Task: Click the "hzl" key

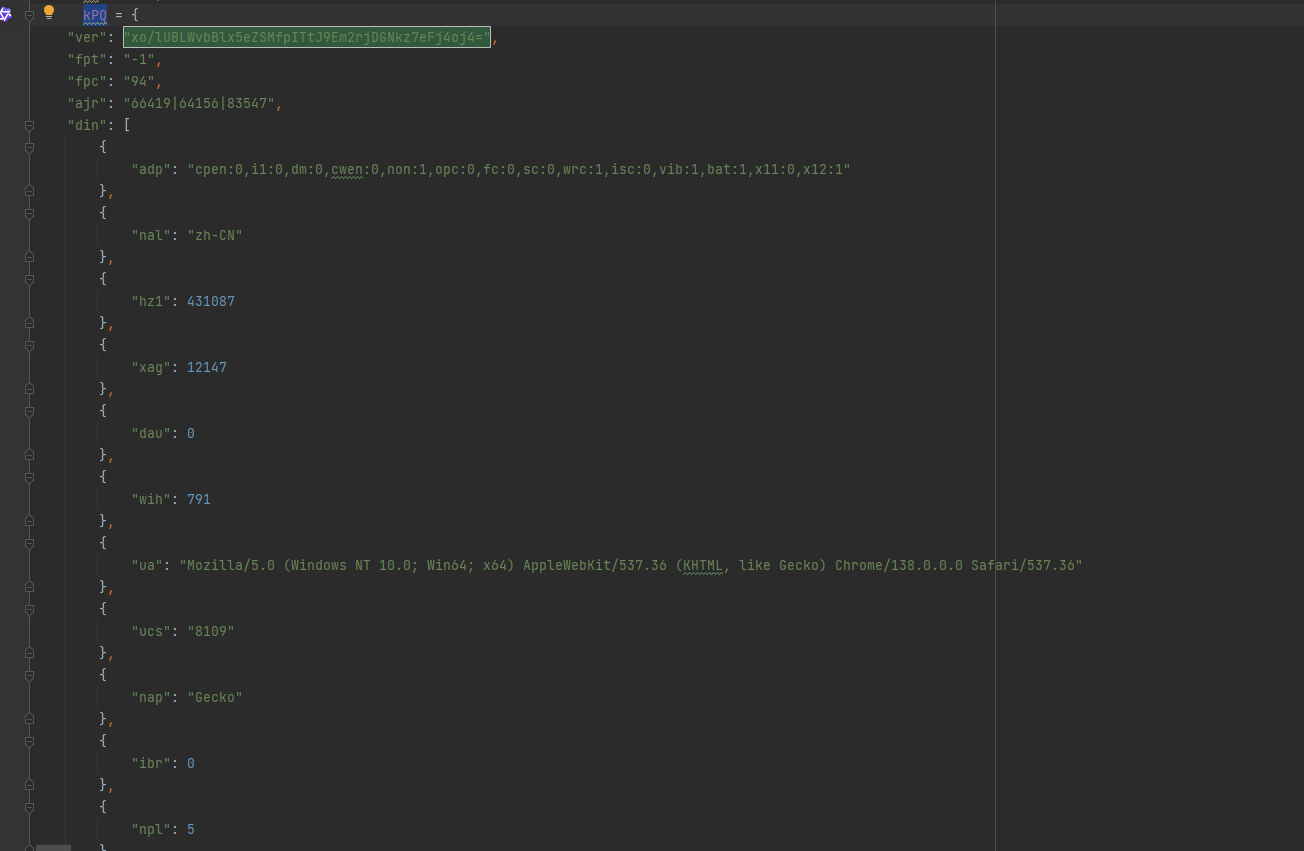Action: tap(151, 301)
